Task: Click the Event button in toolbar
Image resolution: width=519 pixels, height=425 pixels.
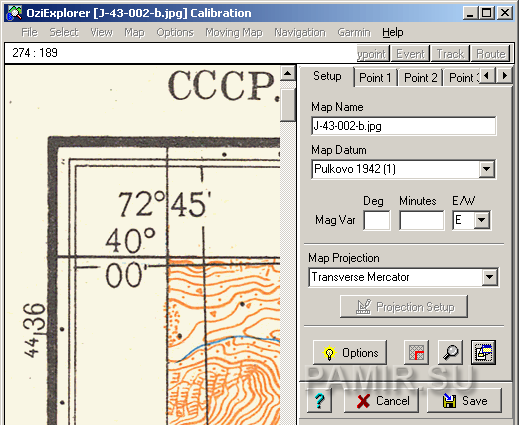Action: coord(410,54)
